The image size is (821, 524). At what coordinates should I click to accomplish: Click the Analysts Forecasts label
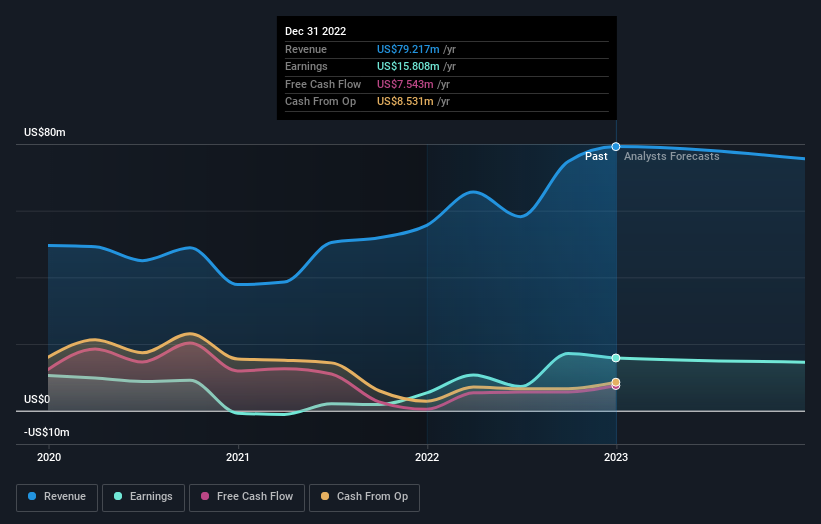[671, 157]
